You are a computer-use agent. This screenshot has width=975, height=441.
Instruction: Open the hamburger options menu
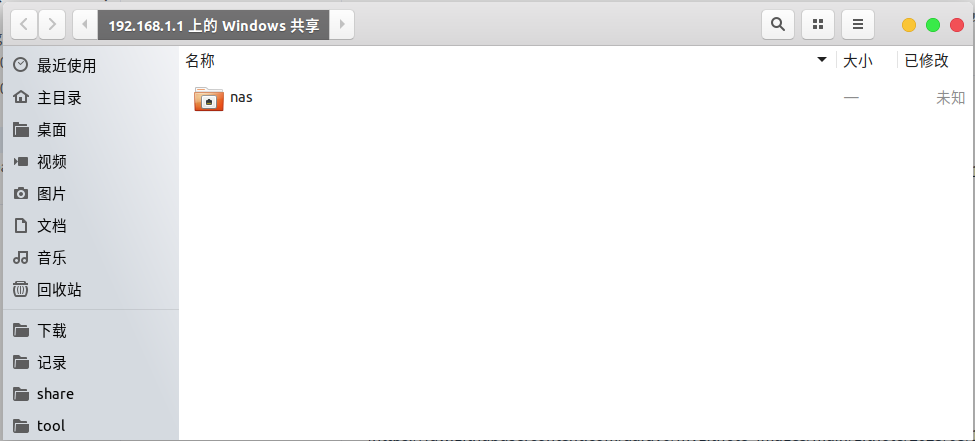tap(857, 24)
